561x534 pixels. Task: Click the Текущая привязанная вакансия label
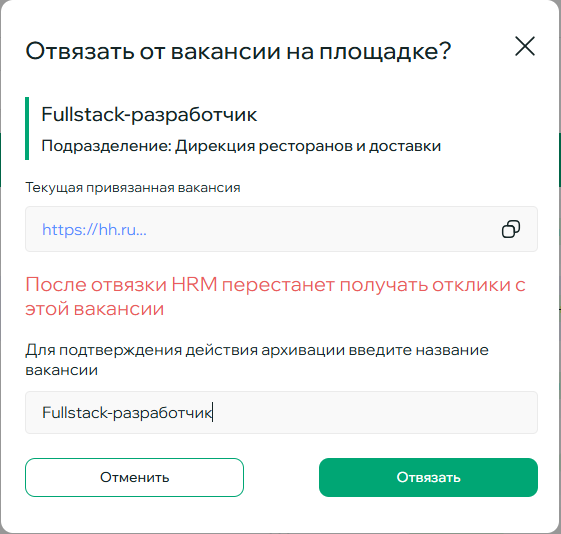pyautogui.click(x=133, y=188)
